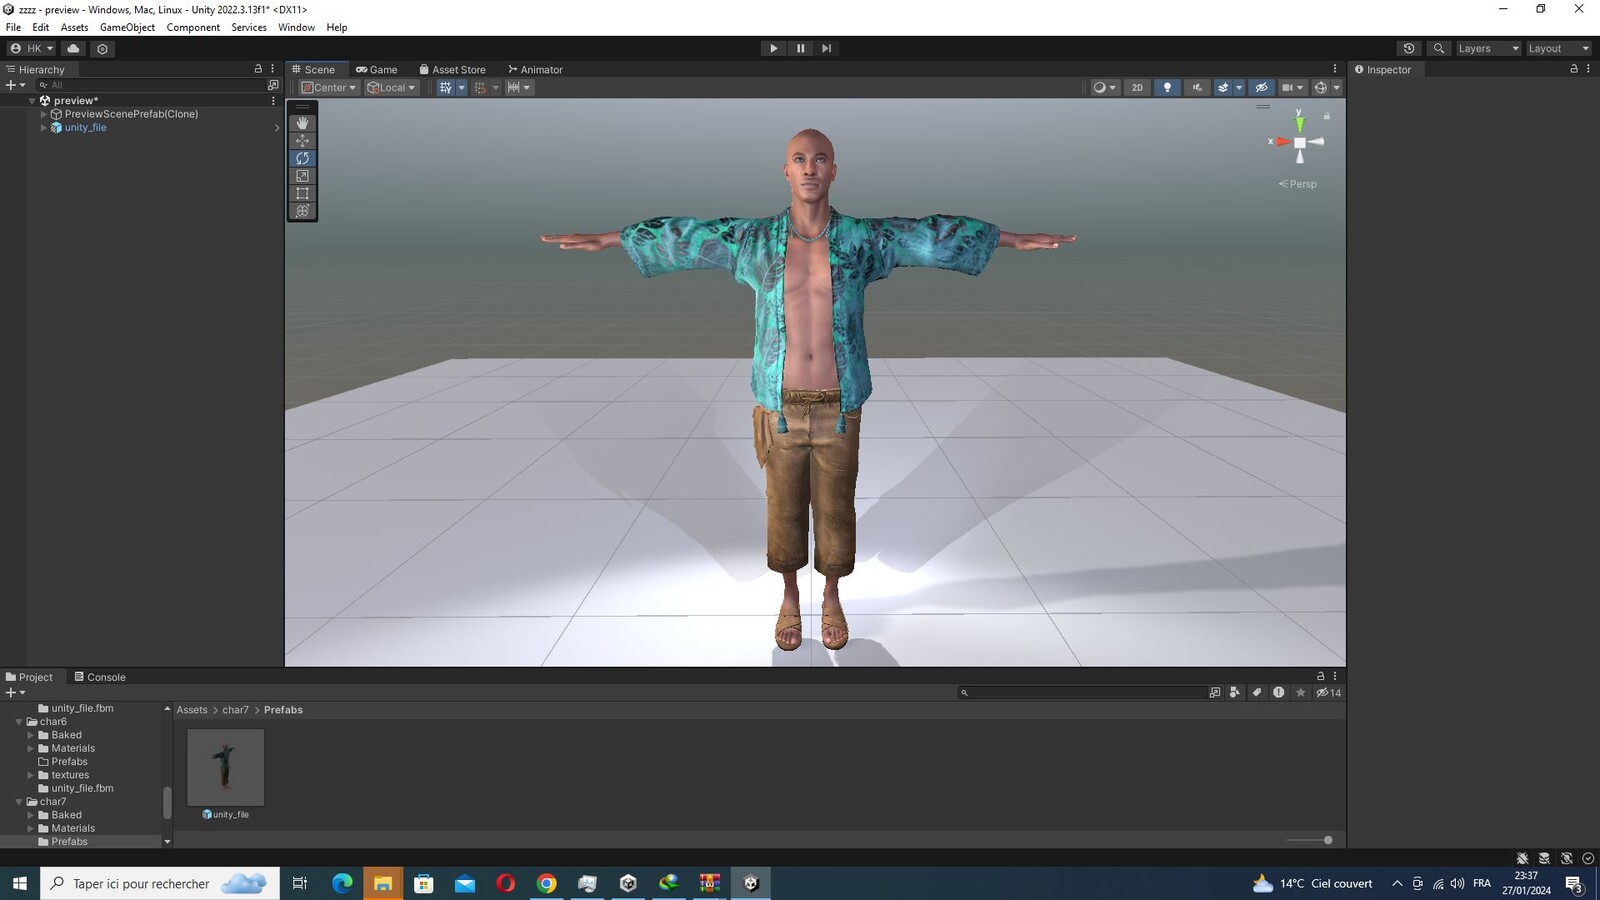1600x900 pixels.
Task: Toggle grid snapping icon
Action: [x=480, y=87]
